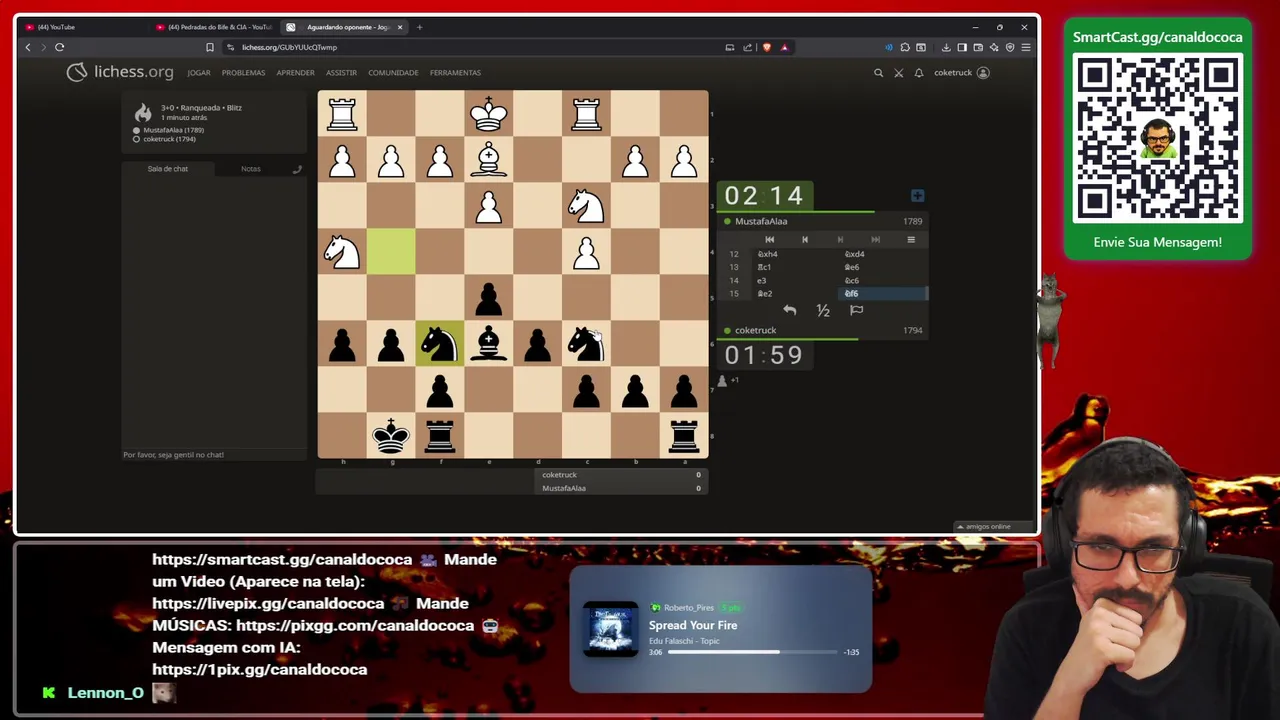The height and width of the screenshot is (720, 1280).
Task: Toggle the chat on/off switch beside Notas
Action: pyautogui.click(x=296, y=169)
